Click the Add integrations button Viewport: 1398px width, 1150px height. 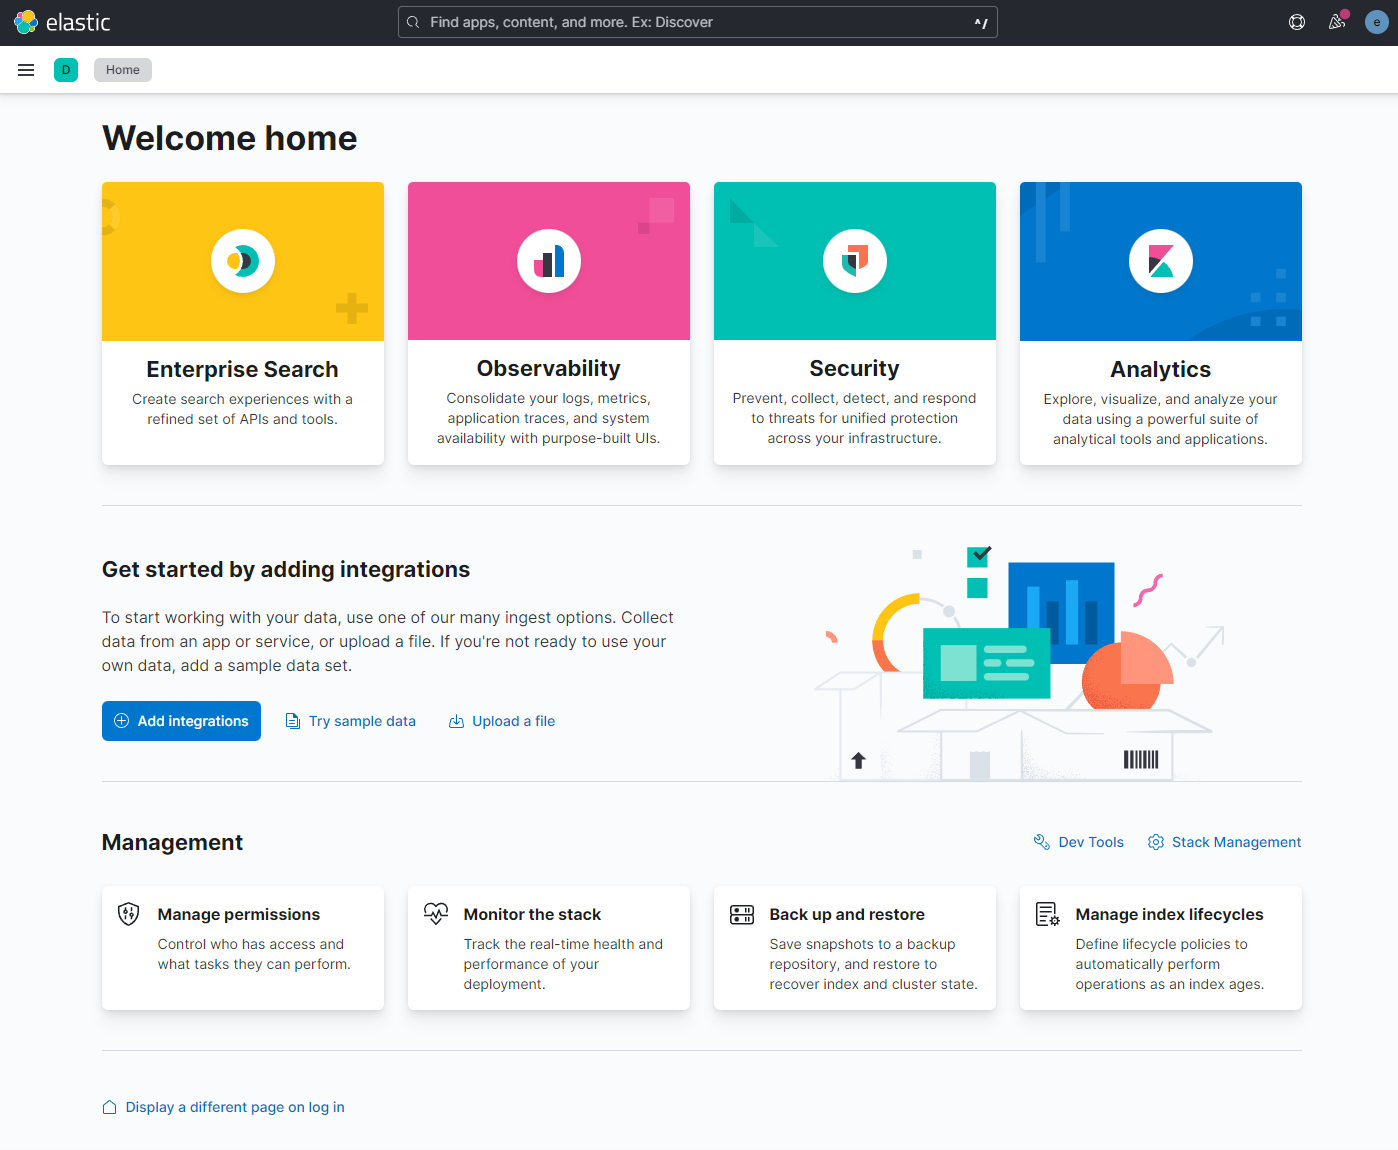[181, 721]
